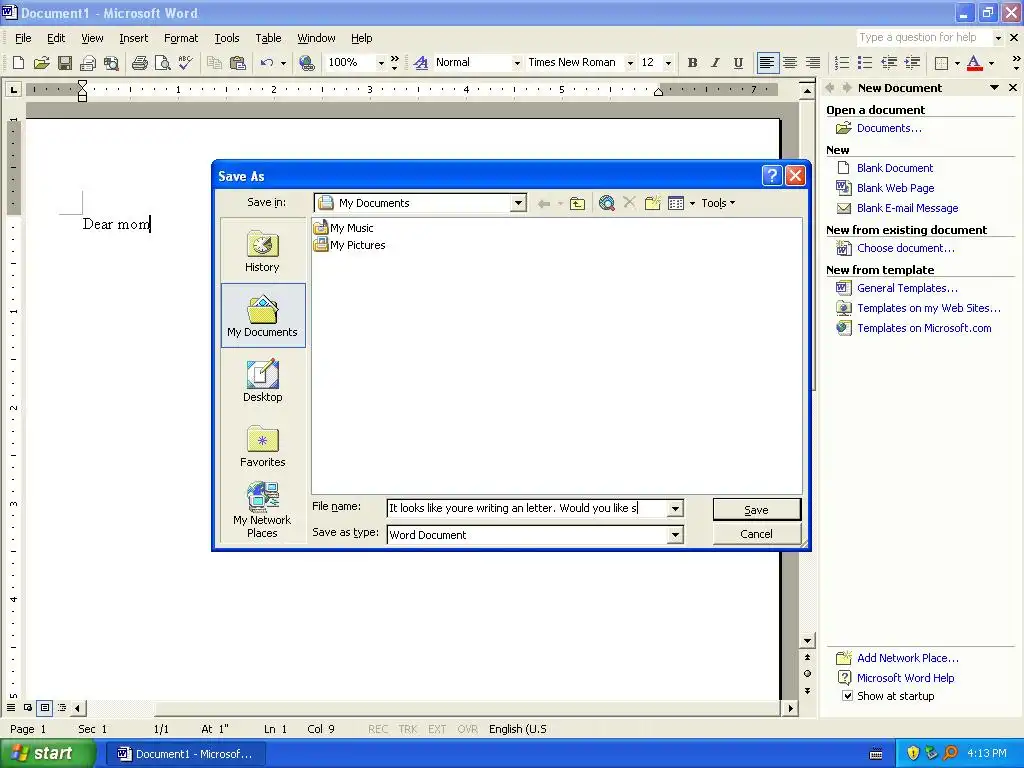Click the Type a question for help box

coord(923,37)
